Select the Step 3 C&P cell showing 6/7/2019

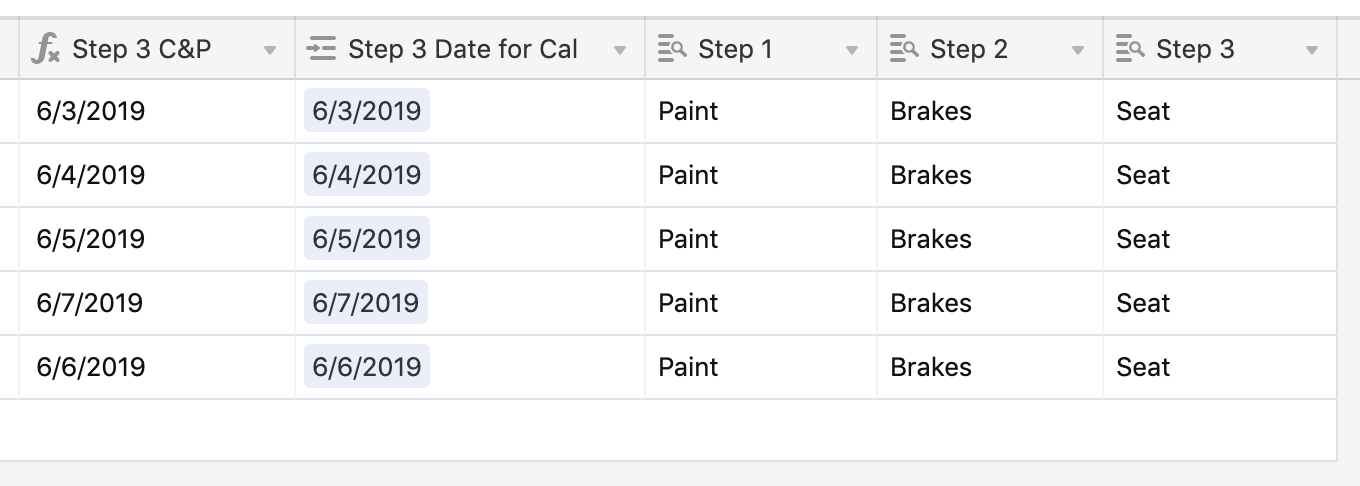pyautogui.click(x=157, y=303)
